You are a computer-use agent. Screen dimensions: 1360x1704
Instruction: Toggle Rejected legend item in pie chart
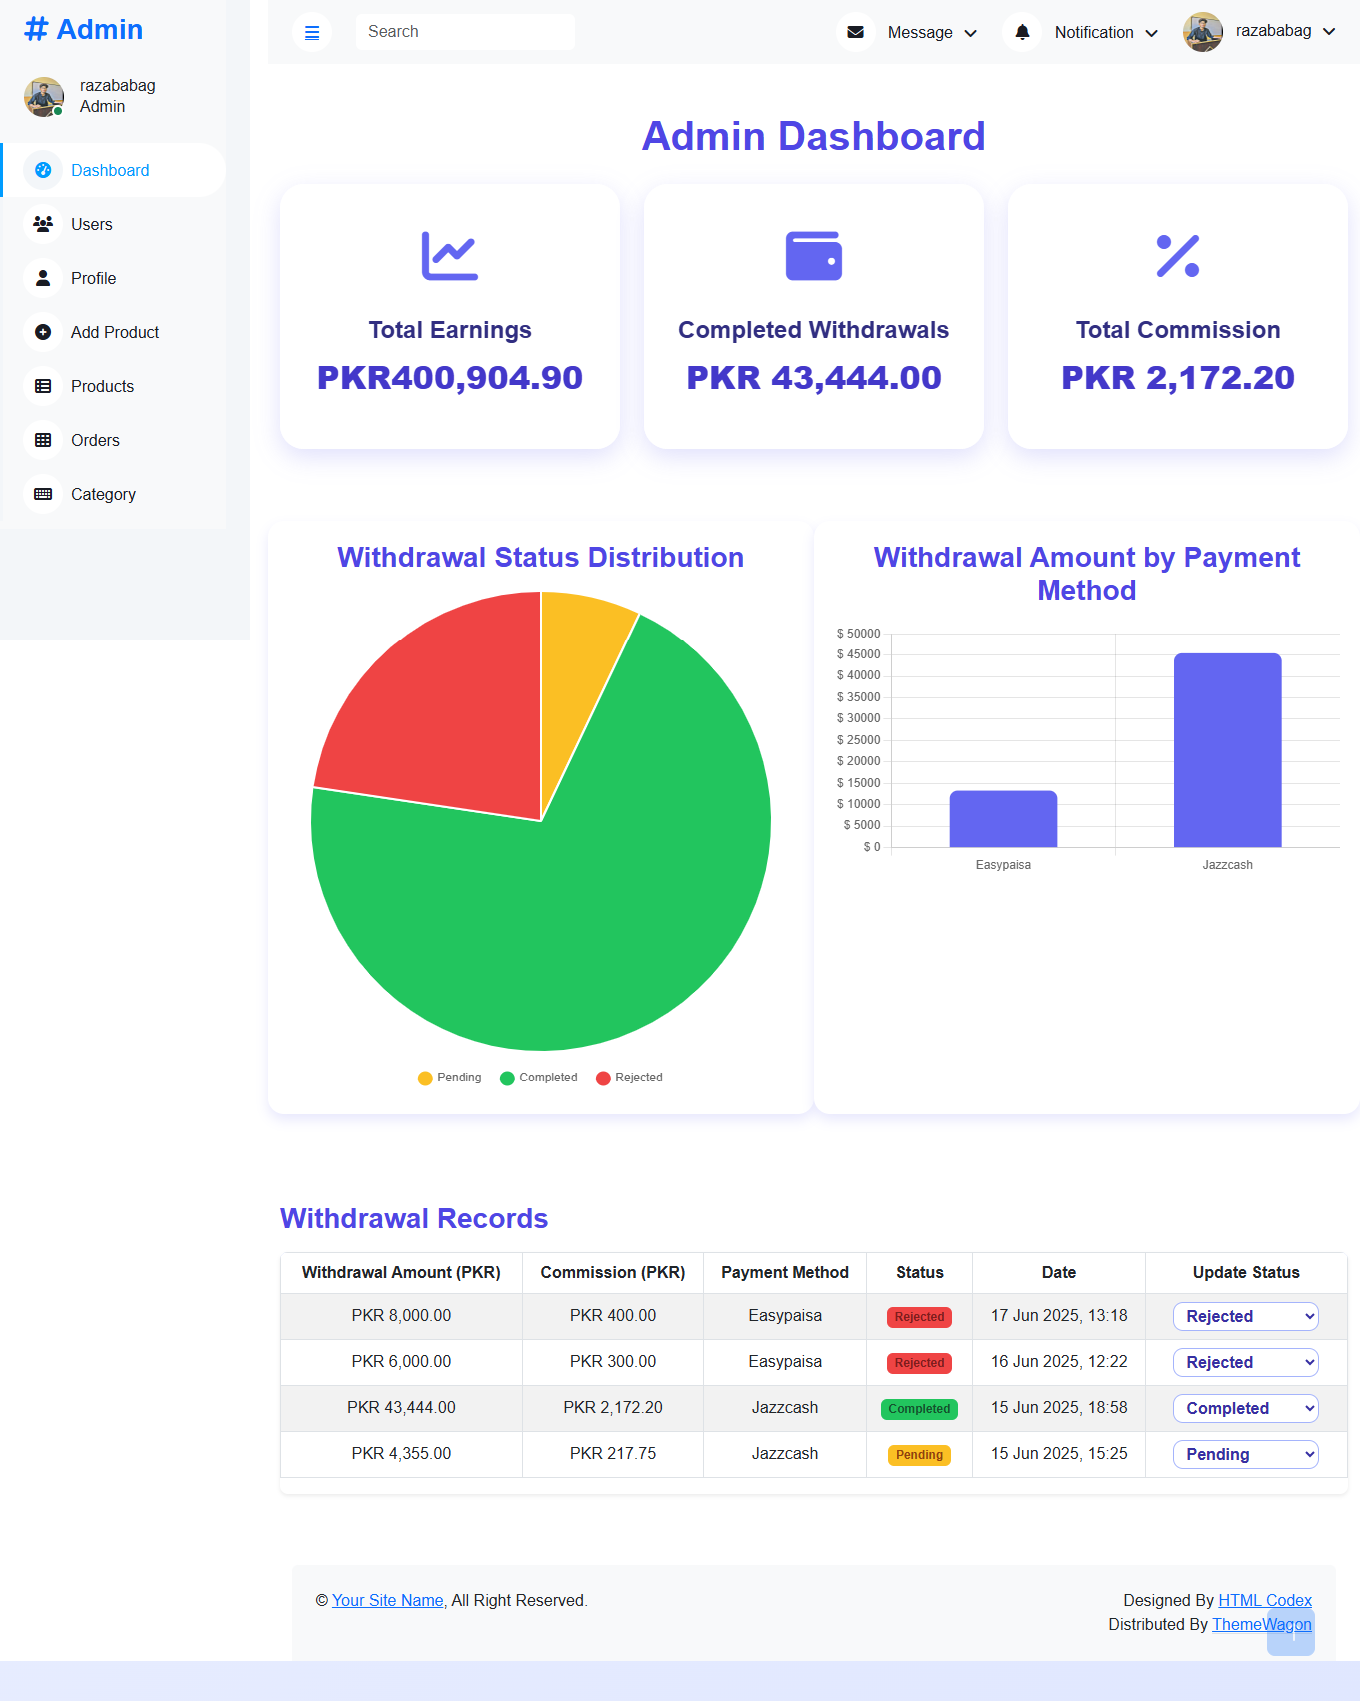coord(629,1077)
